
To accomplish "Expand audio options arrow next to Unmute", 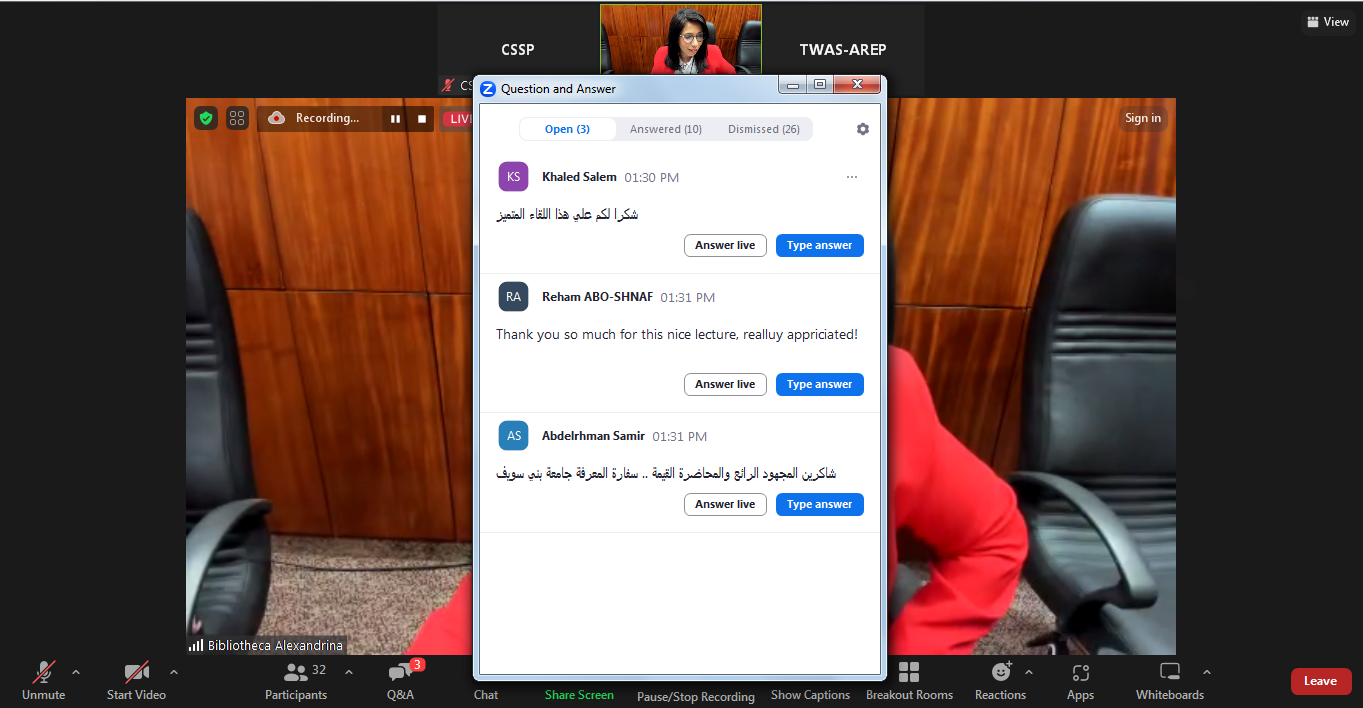I will 76,672.
